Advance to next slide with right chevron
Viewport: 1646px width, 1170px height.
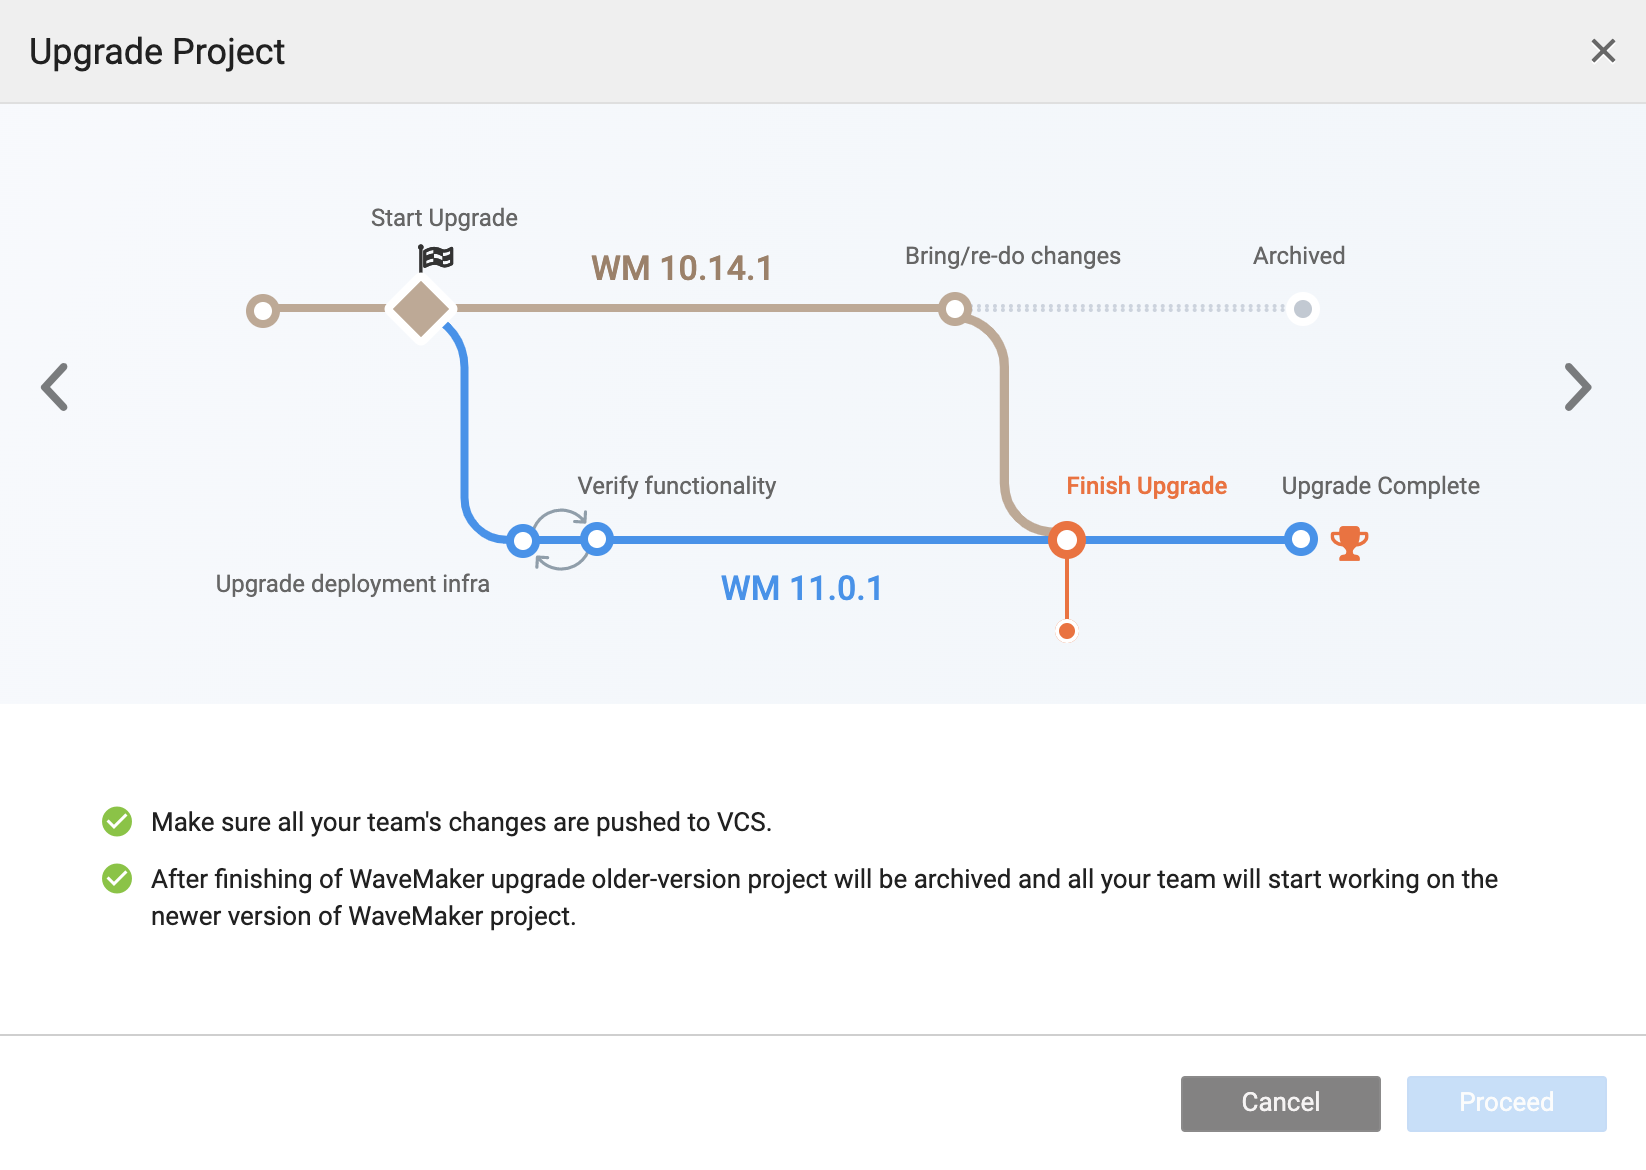click(x=1577, y=387)
